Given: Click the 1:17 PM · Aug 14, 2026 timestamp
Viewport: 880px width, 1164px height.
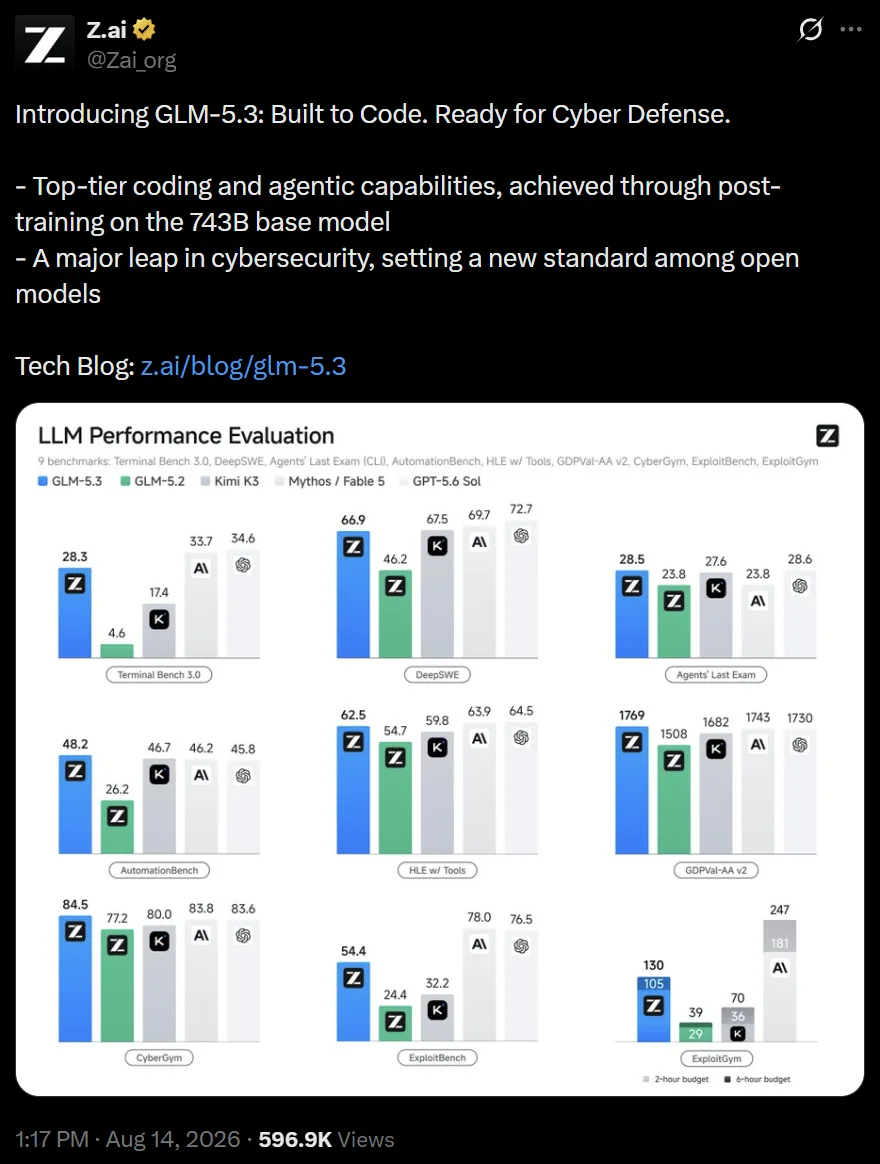Looking at the screenshot, I should 128,1140.
